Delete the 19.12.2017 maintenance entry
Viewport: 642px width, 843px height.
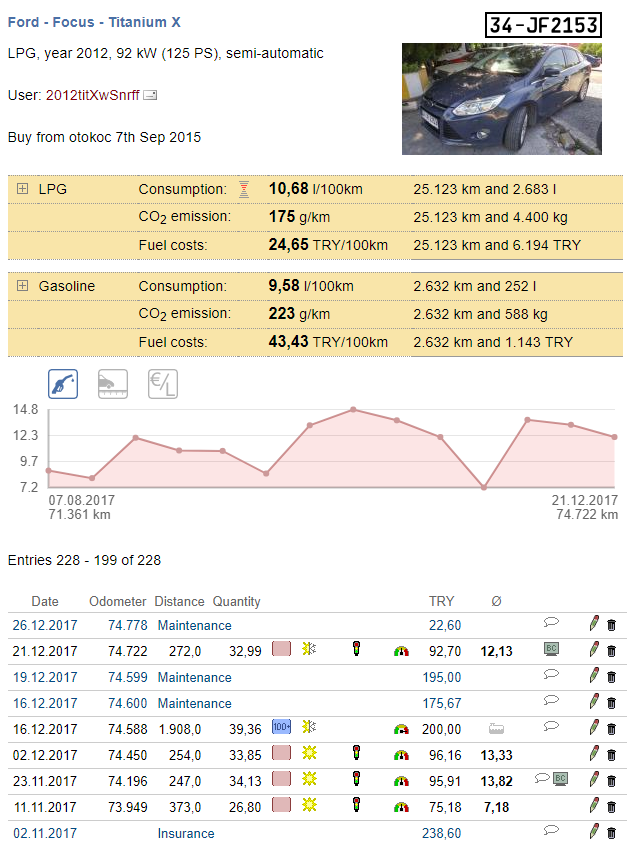[611, 677]
